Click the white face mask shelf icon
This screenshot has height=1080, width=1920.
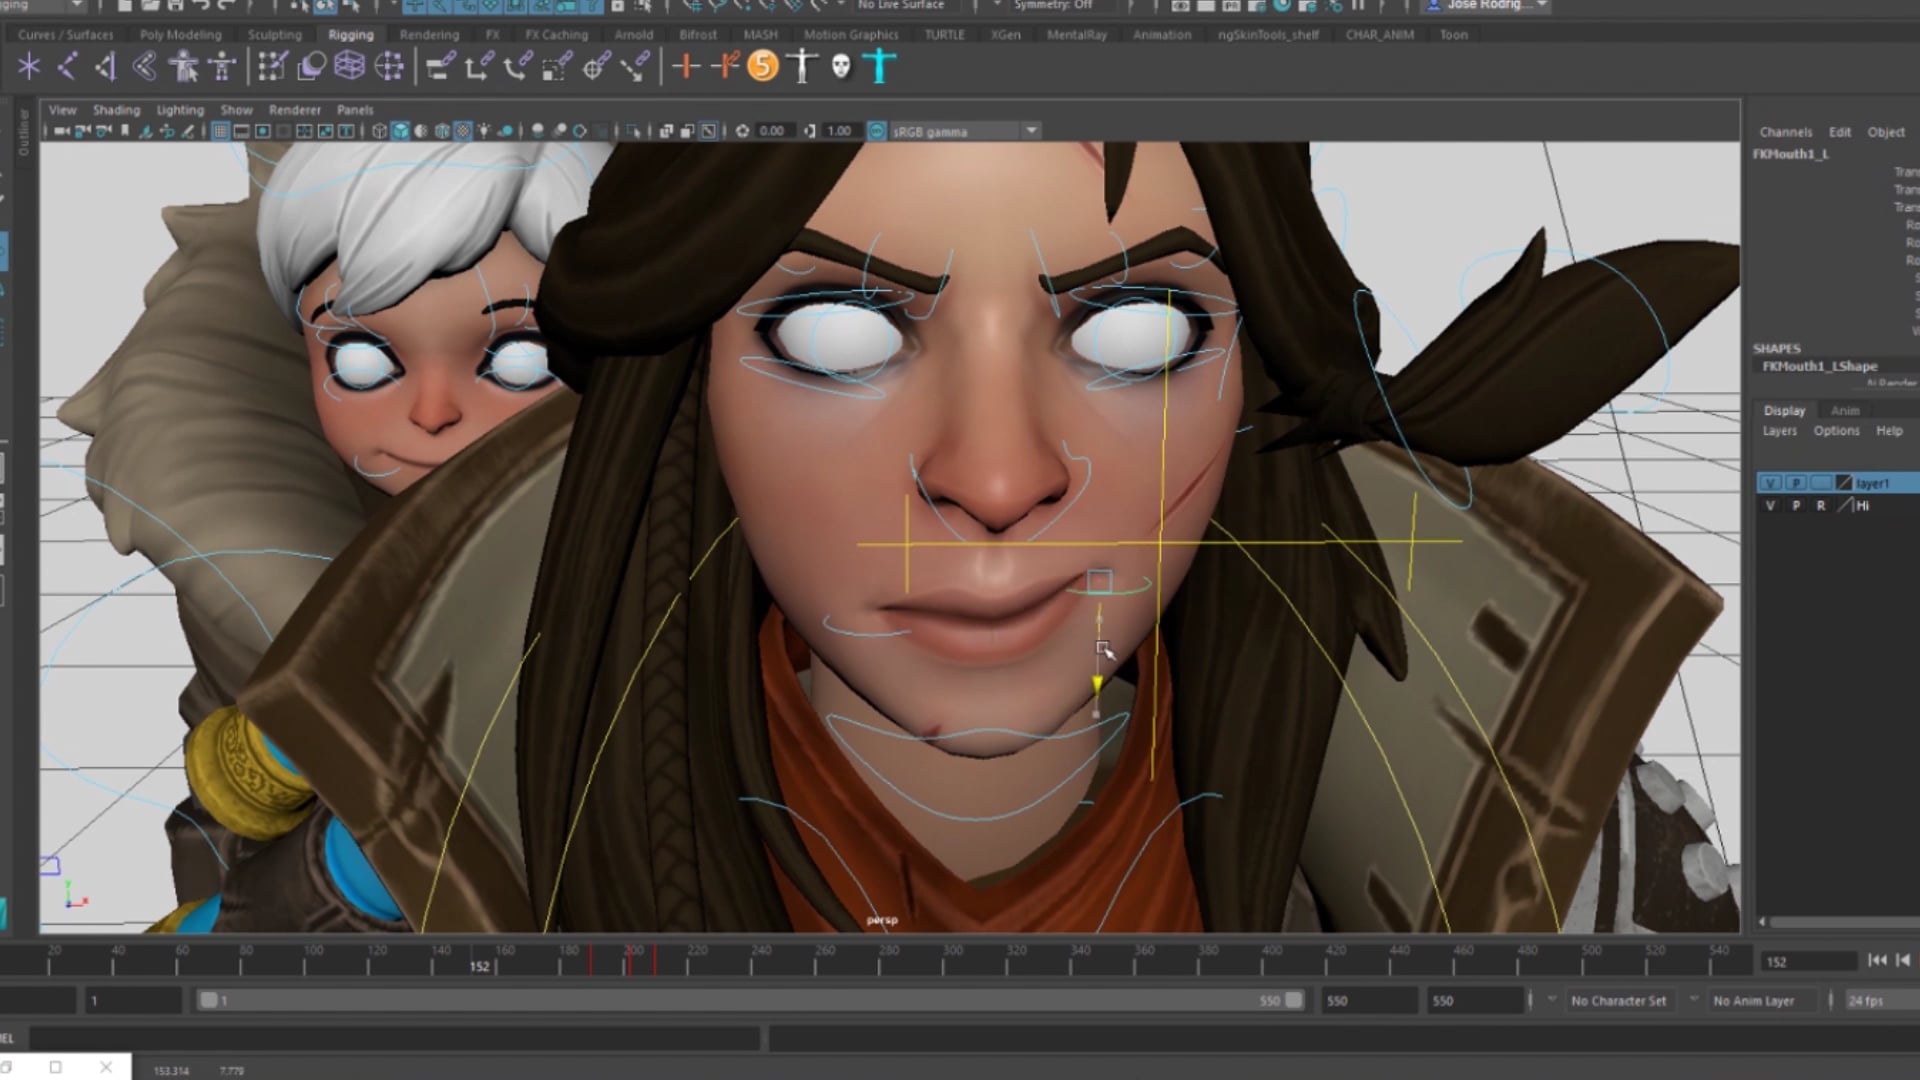(x=841, y=67)
